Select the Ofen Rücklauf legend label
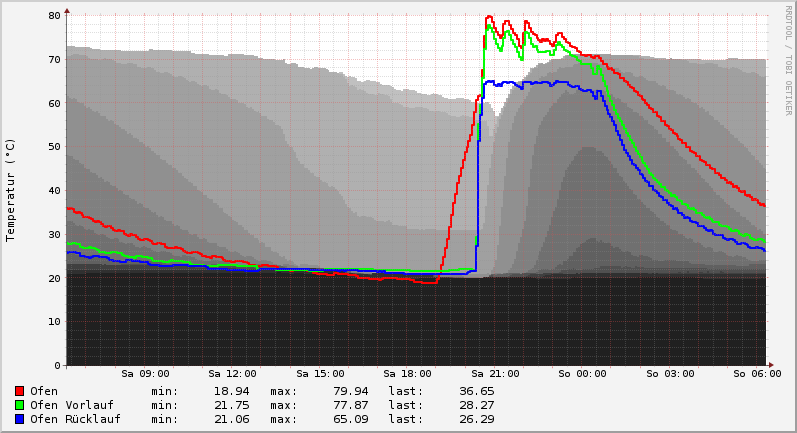The image size is (797, 433). (x=75, y=419)
